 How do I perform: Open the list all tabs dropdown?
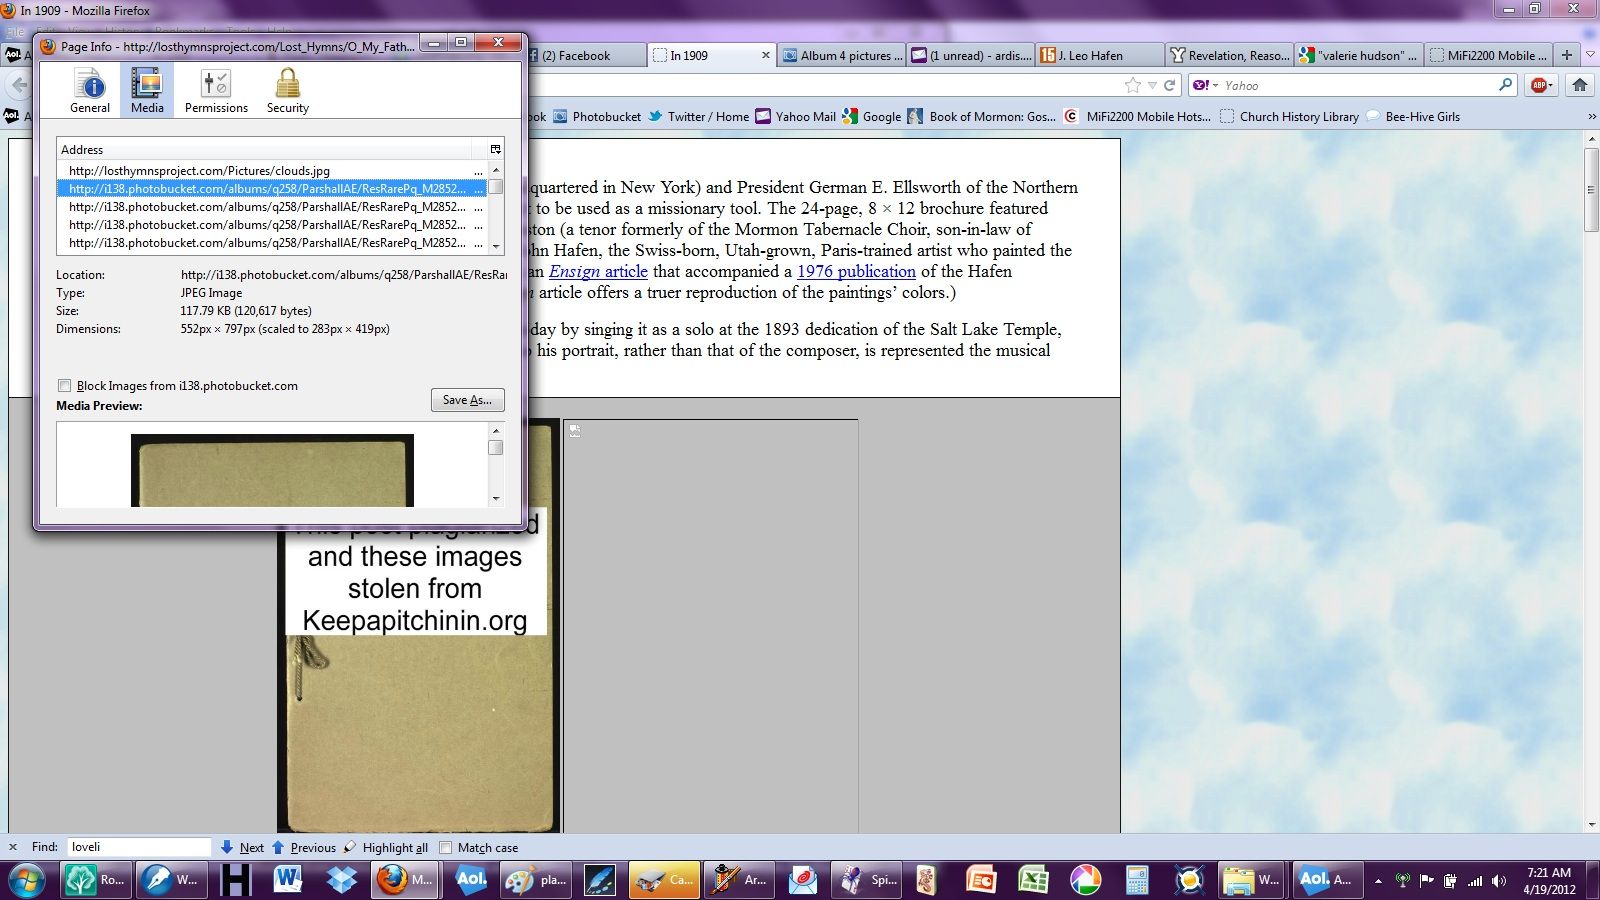[1590, 55]
